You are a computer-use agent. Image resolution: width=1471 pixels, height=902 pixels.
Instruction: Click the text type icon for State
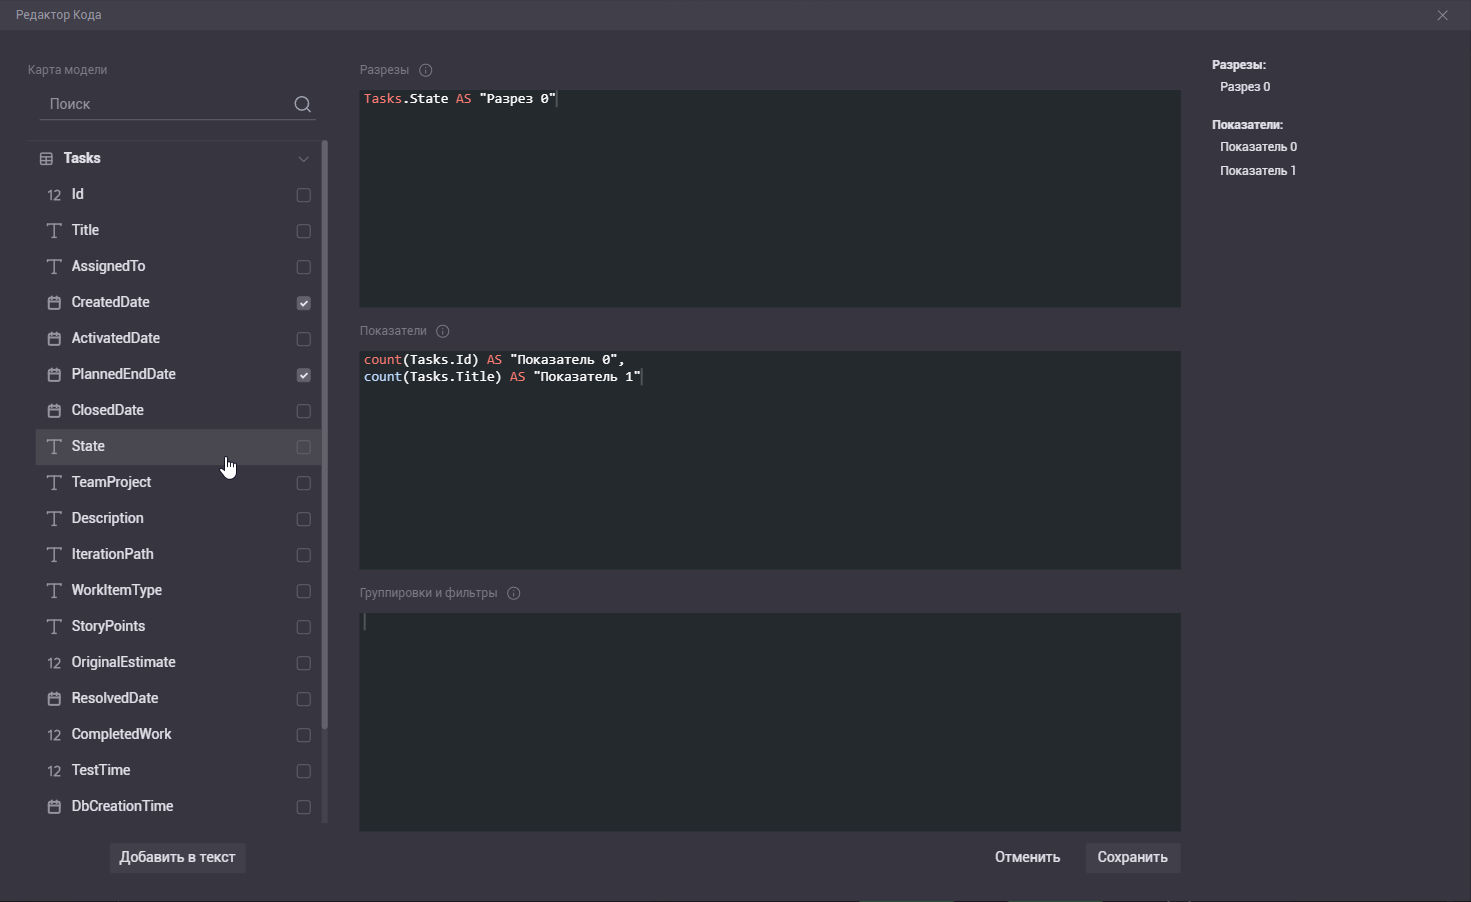point(54,447)
